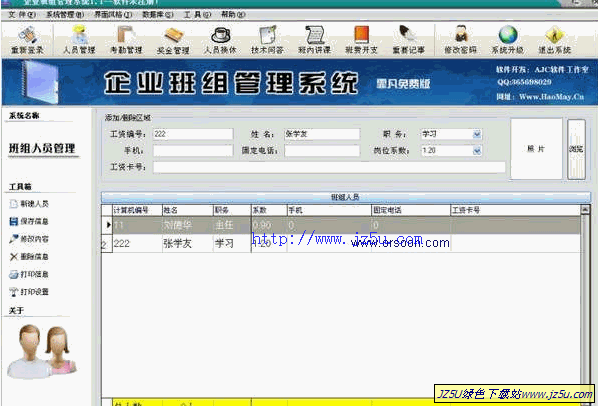Viewport: 598px width, 406px height.
Task: Click the table scrollbar up arrow
Action: click(585, 209)
